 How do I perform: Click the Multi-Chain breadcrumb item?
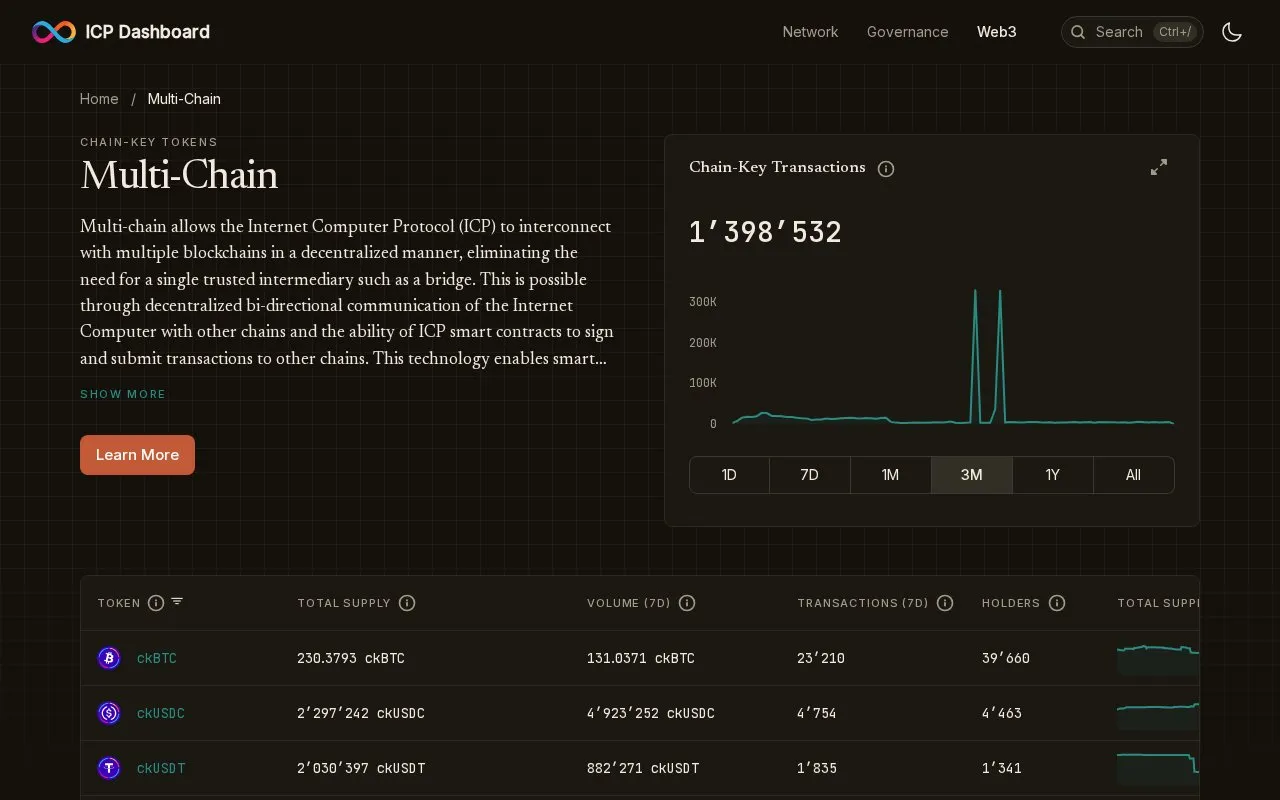(x=184, y=99)
